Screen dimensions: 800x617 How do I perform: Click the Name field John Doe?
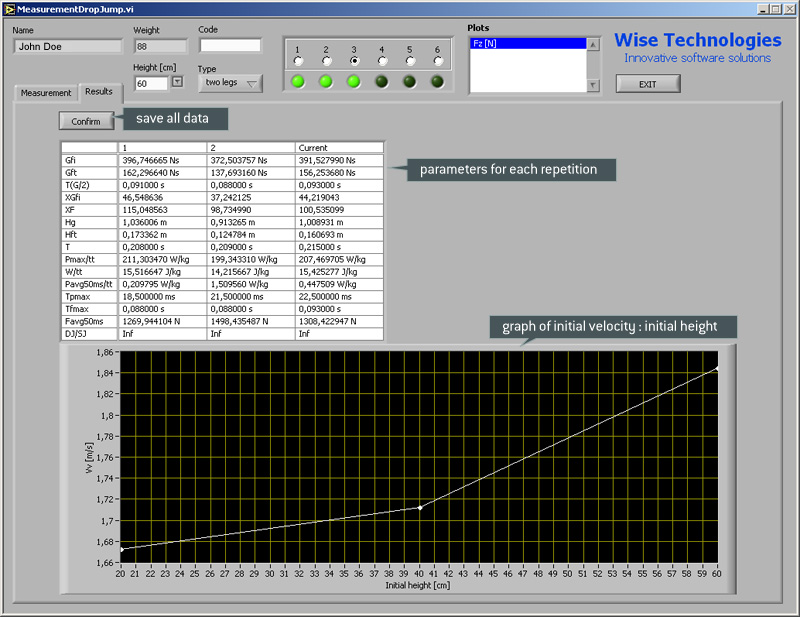click(68, 46)
